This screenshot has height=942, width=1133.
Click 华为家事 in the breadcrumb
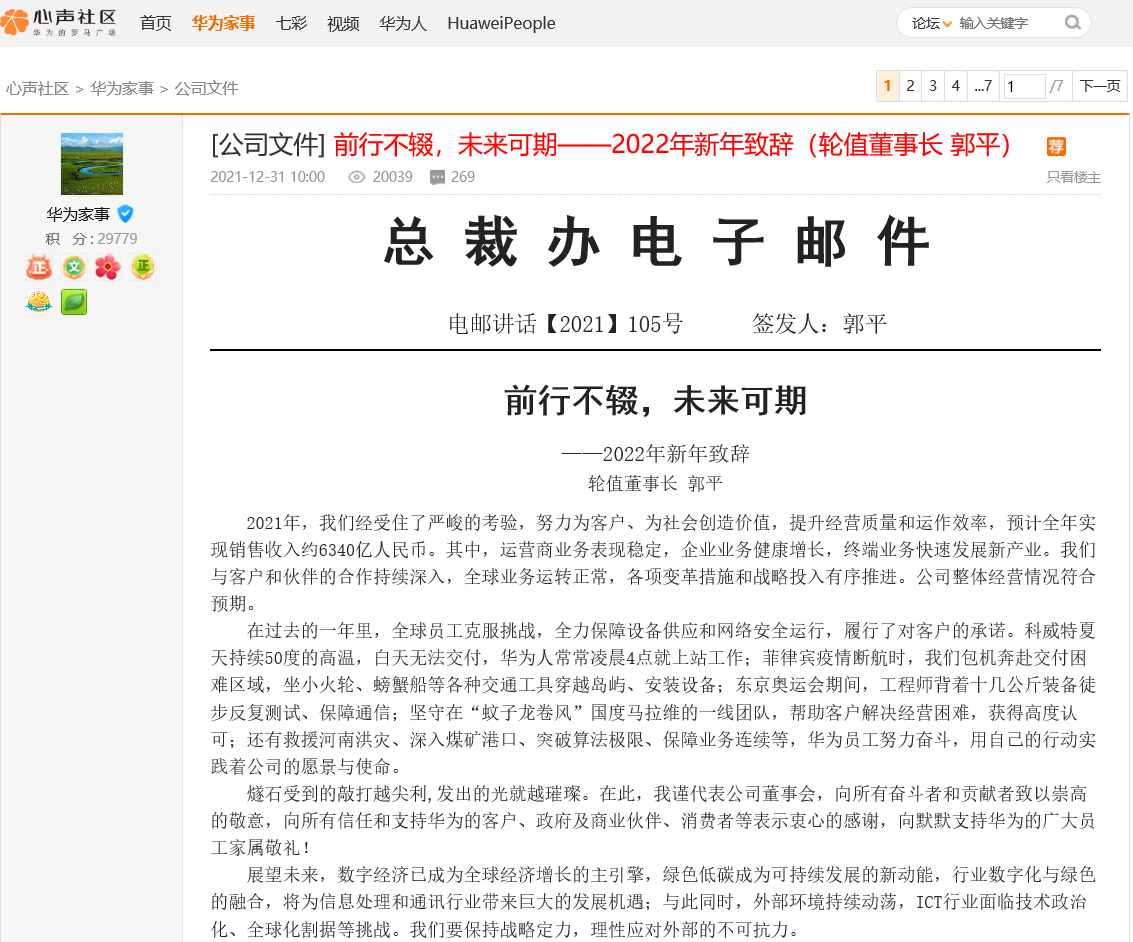(122, 88)
